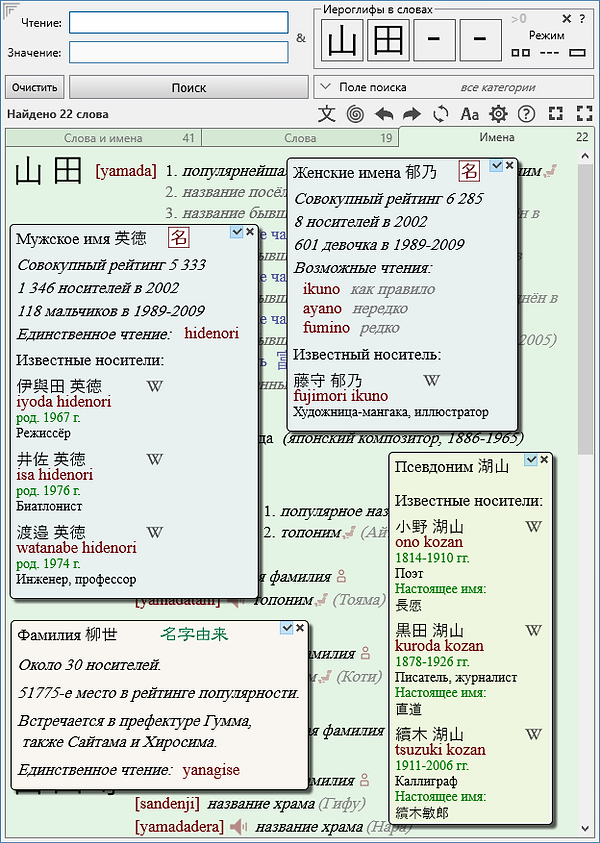Screen dimensions: 600x843
Task: Open help with circled question mark icon
Action: coord(526,114)
